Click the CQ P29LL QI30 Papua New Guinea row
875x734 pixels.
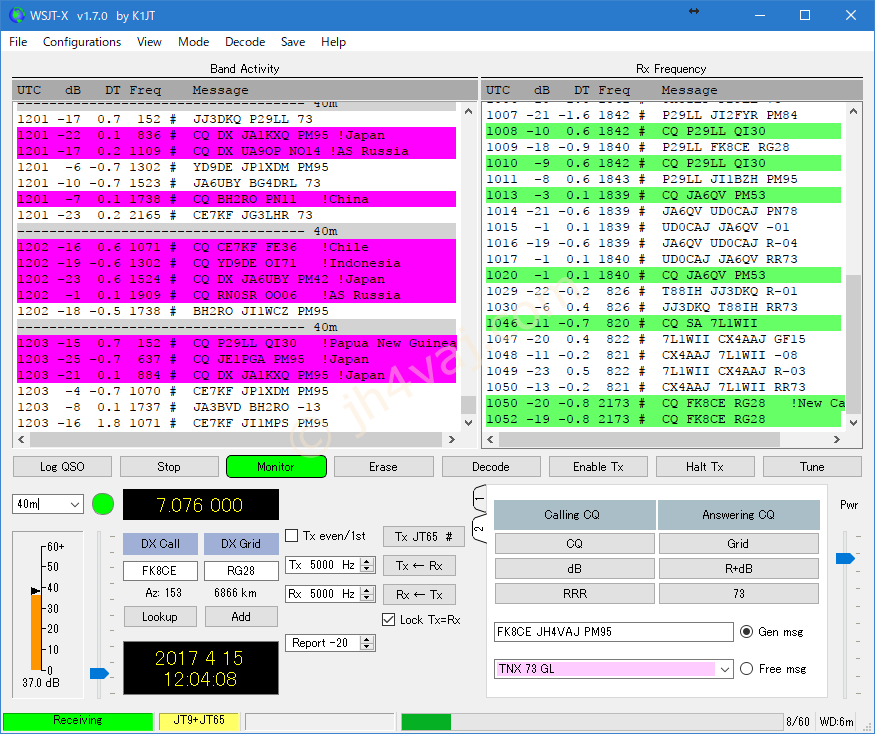(x=237, y=343)
